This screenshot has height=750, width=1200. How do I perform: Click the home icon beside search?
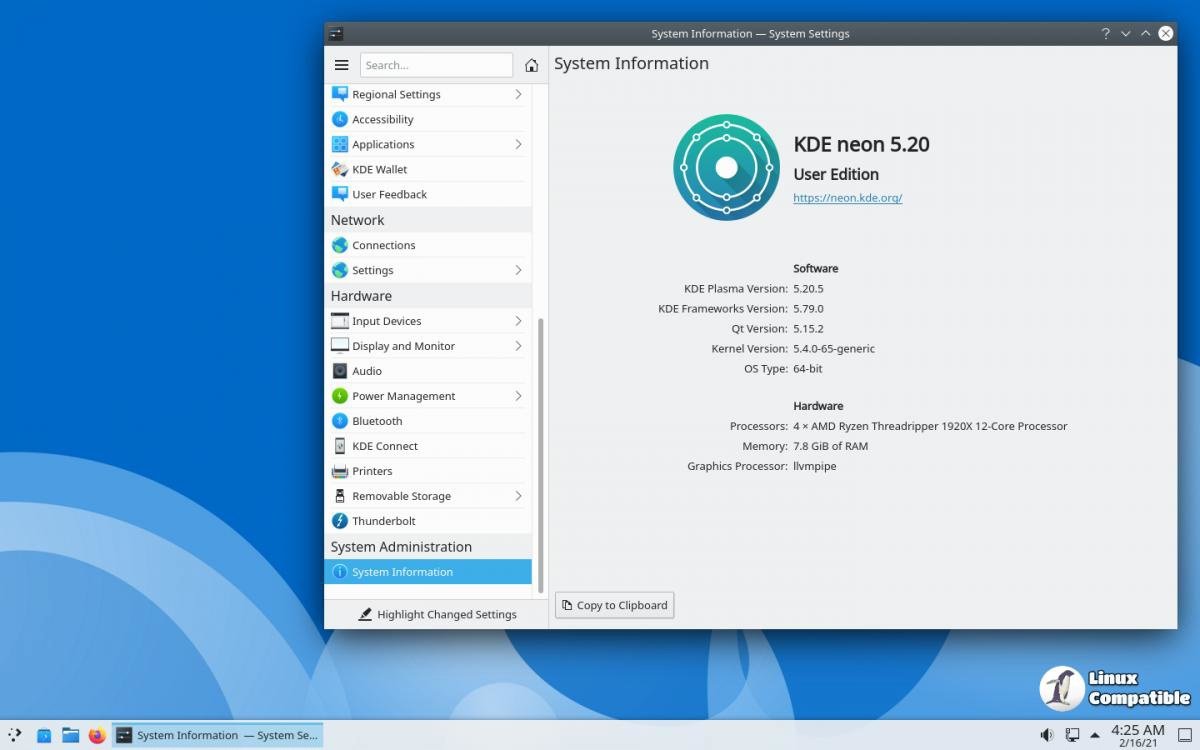531,65
